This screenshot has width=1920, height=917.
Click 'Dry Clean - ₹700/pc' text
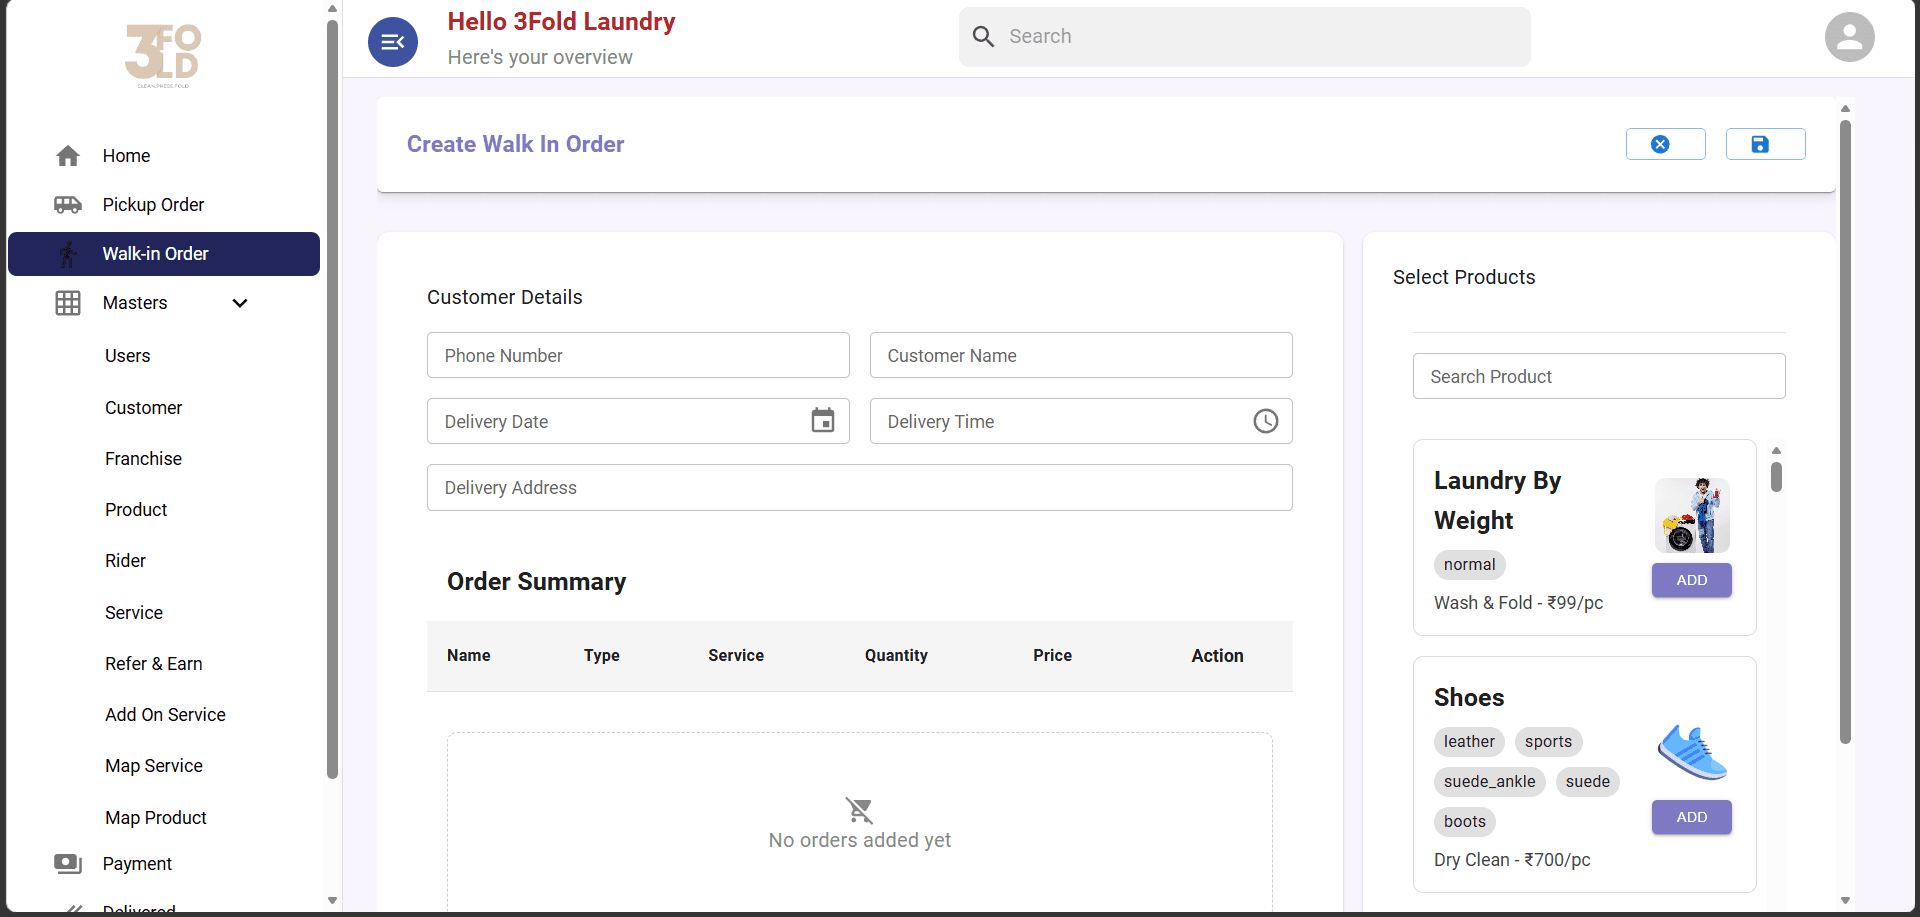pyautogui.click(x=1512, y=860)
